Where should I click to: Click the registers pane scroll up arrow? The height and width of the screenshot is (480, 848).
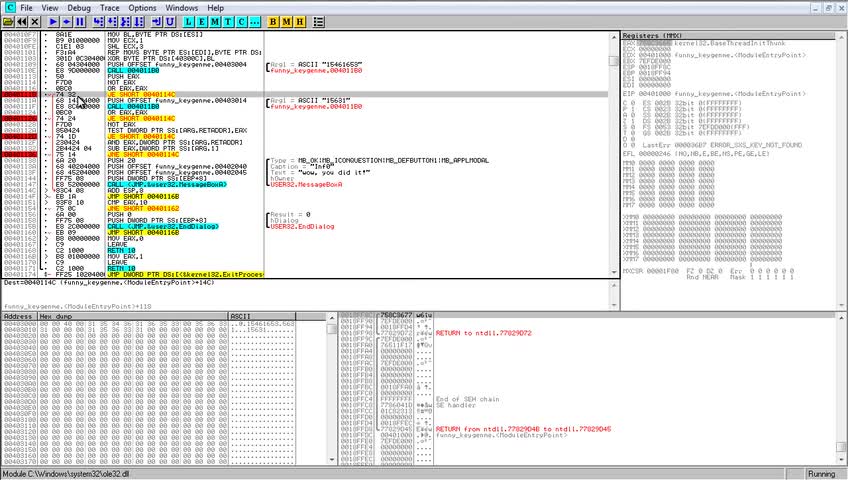point(841,37)
